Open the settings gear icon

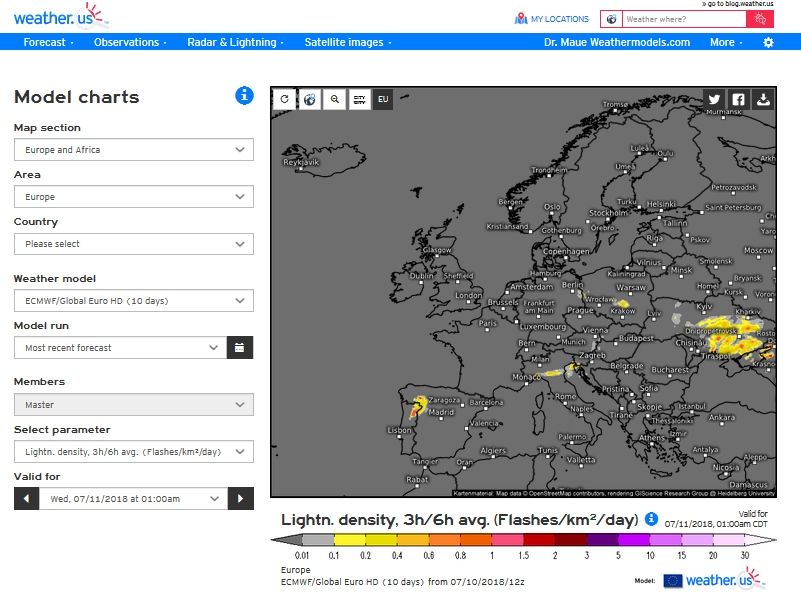(x=768, y=42)
